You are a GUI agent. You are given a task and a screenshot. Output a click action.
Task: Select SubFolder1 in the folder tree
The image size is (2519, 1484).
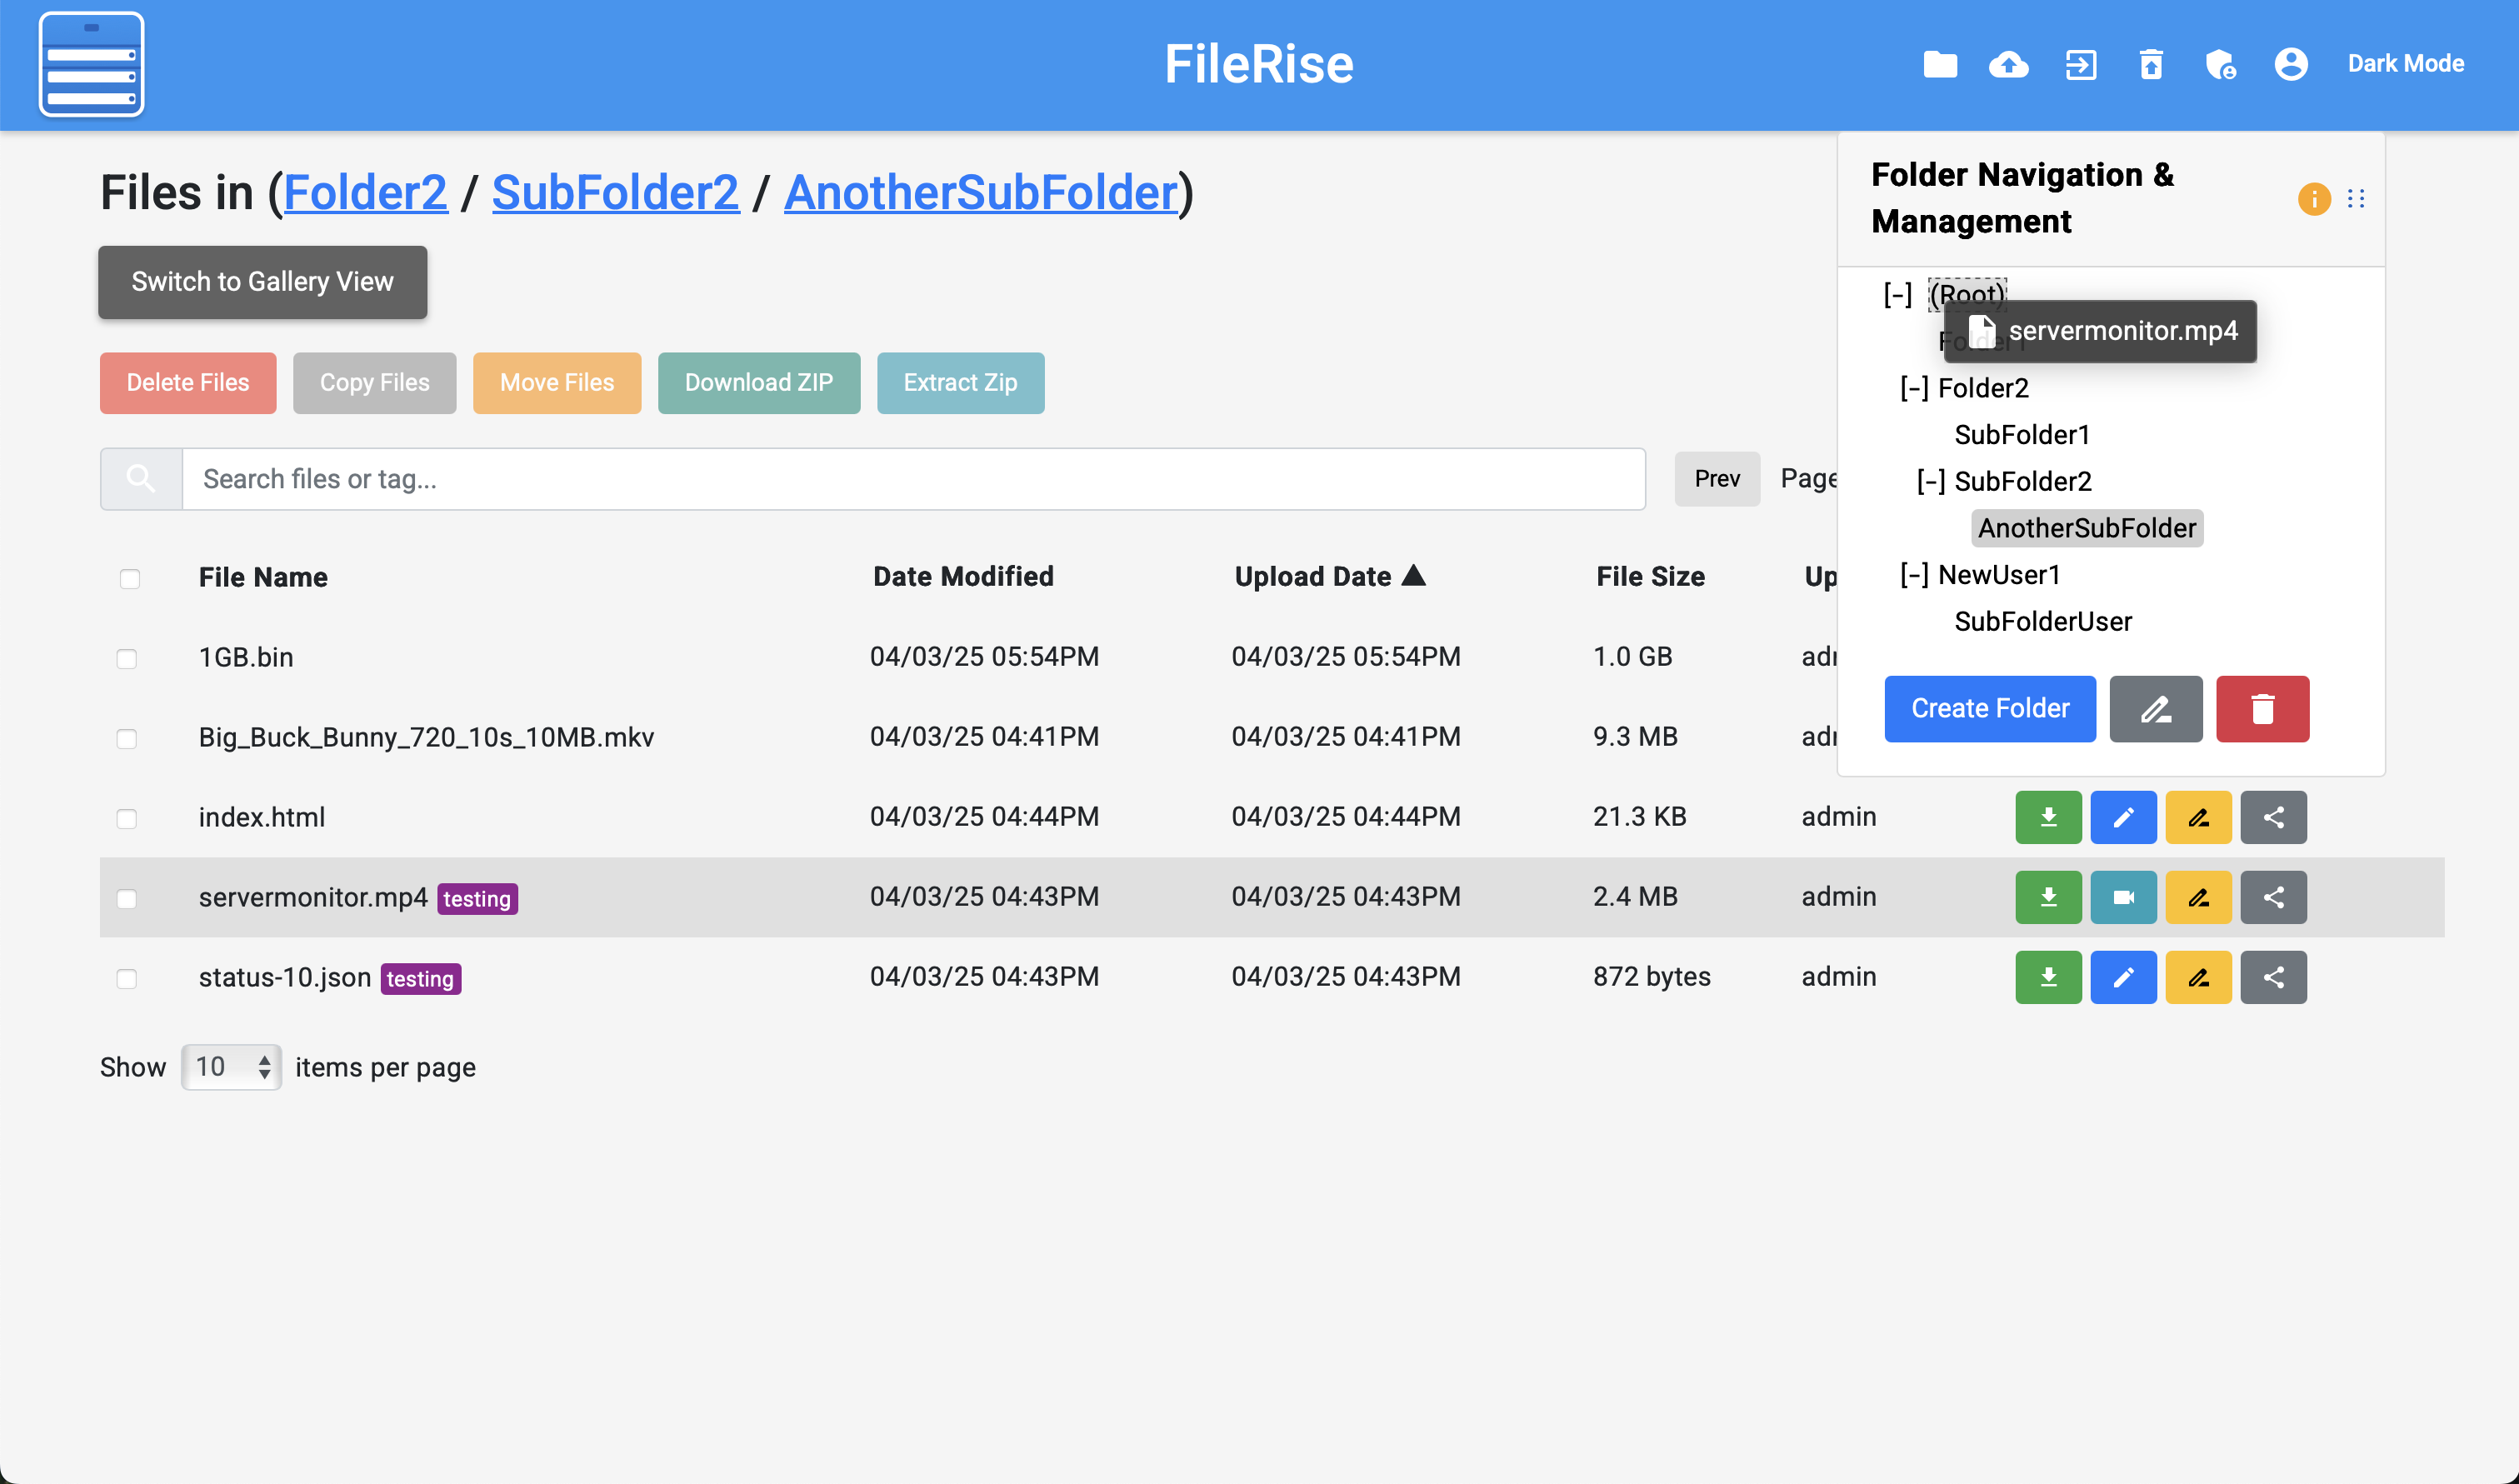(x=2022, y=435)
